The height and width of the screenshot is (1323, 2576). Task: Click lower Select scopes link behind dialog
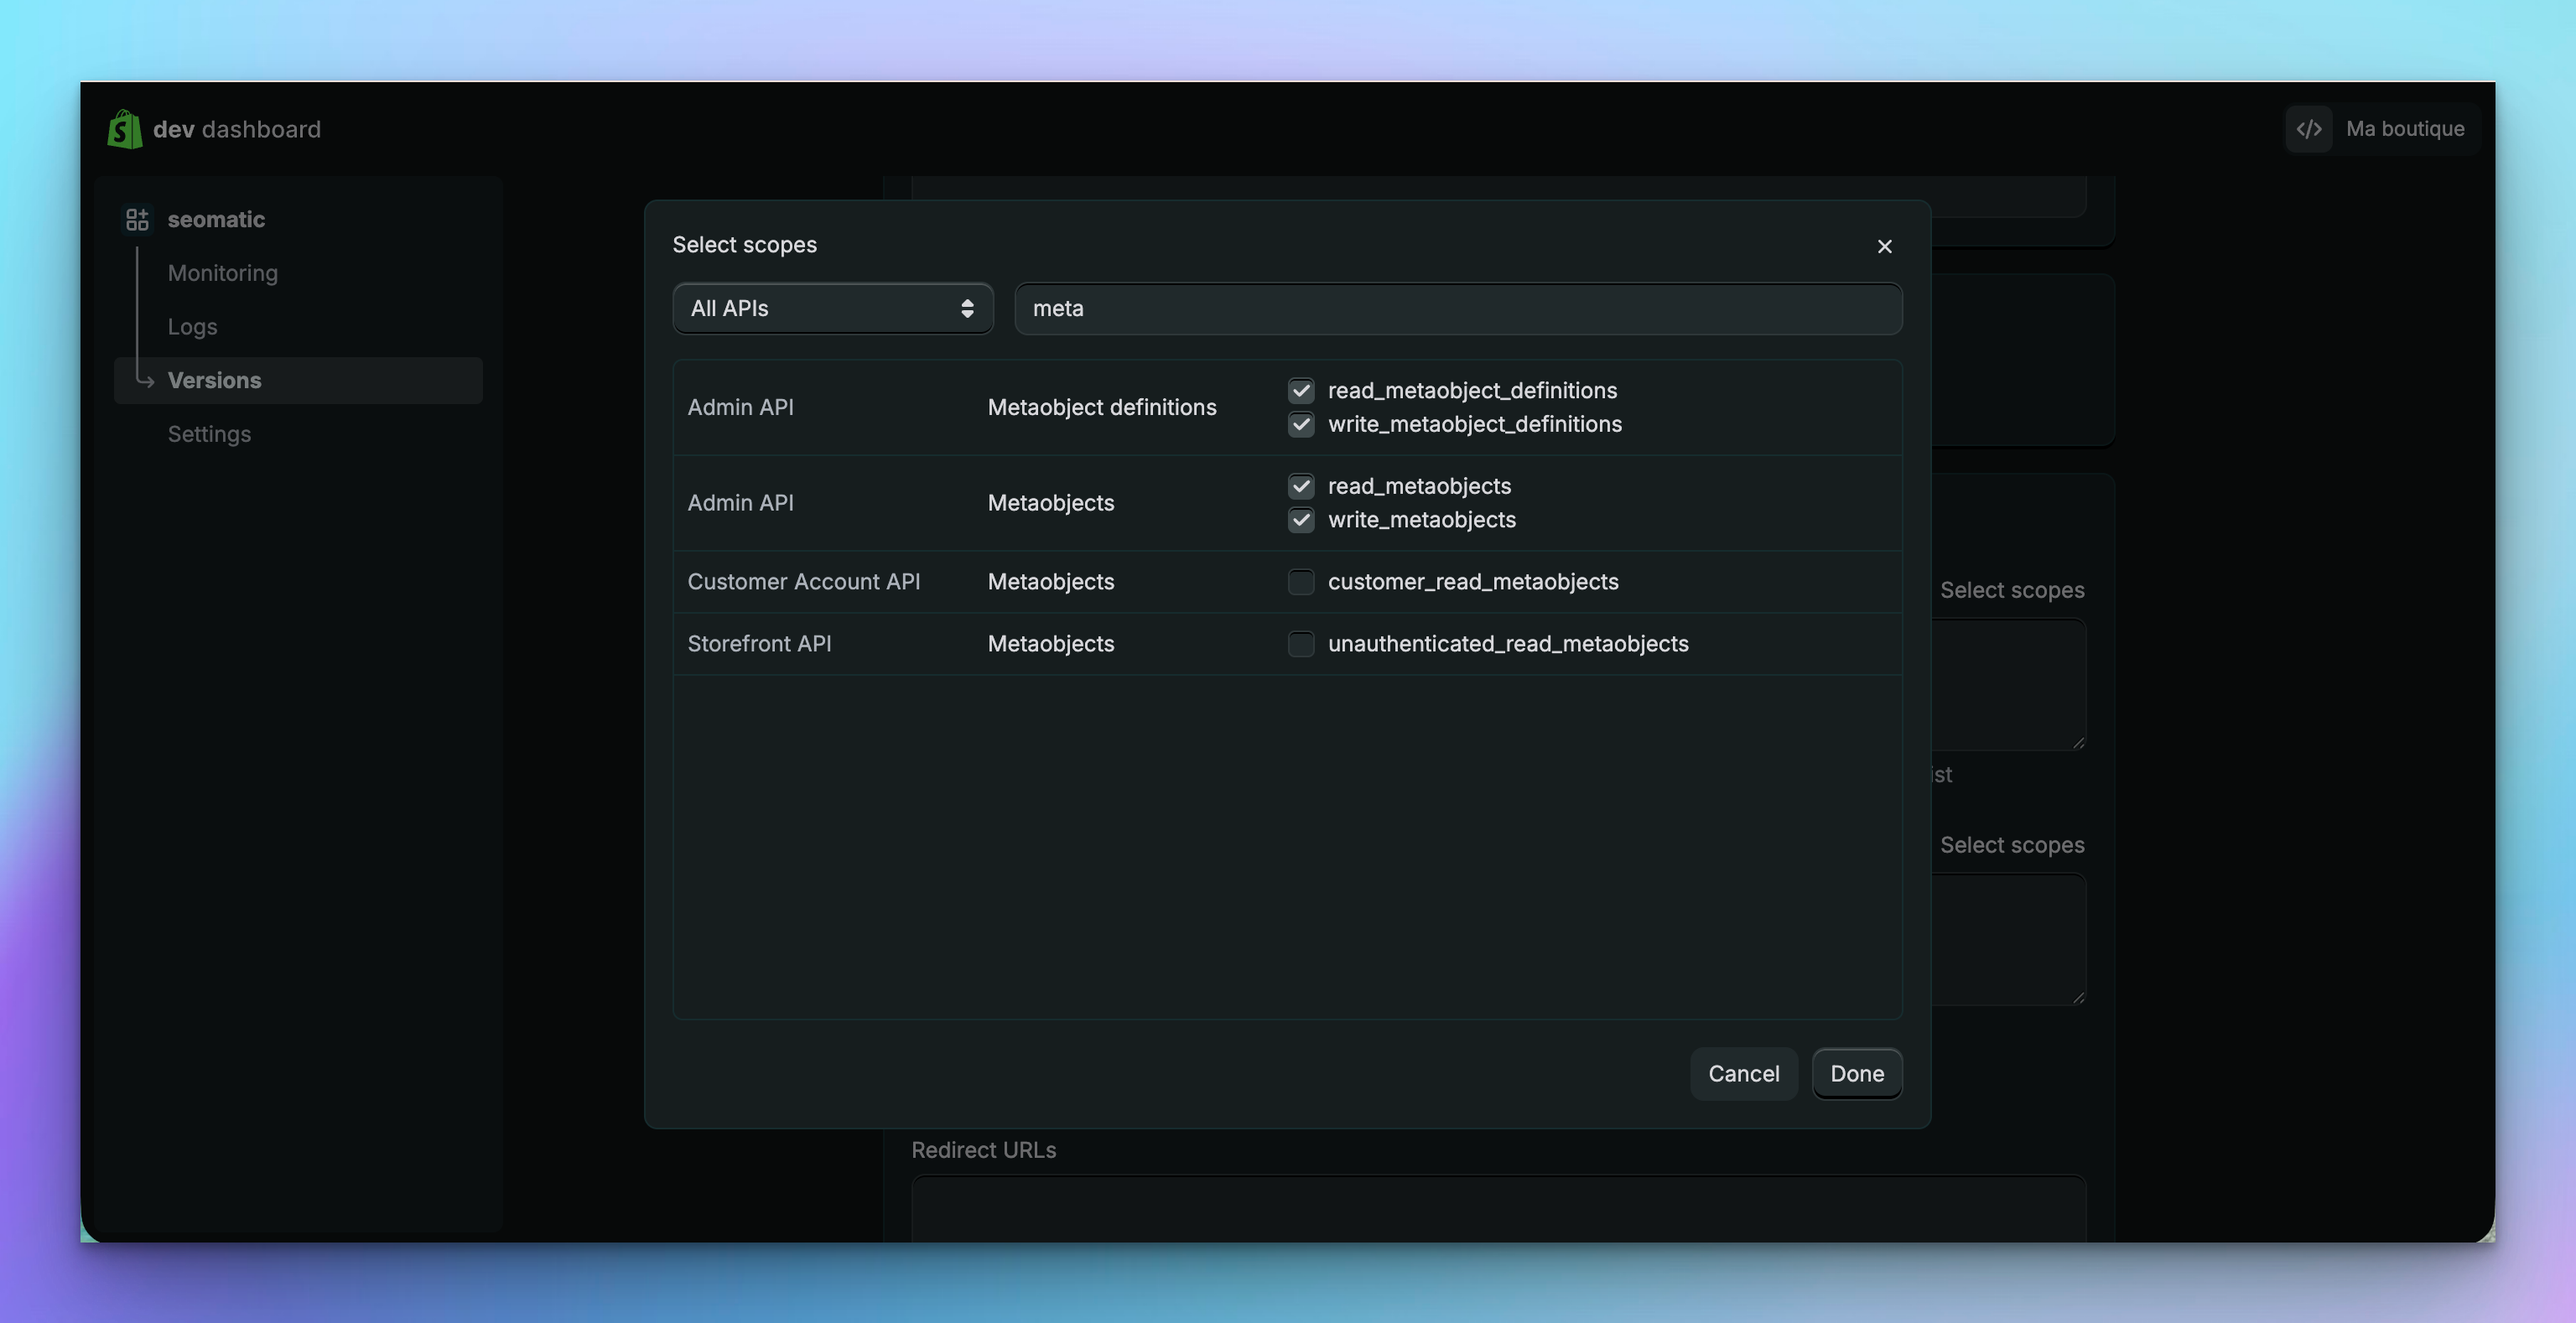click(2012, 845)
